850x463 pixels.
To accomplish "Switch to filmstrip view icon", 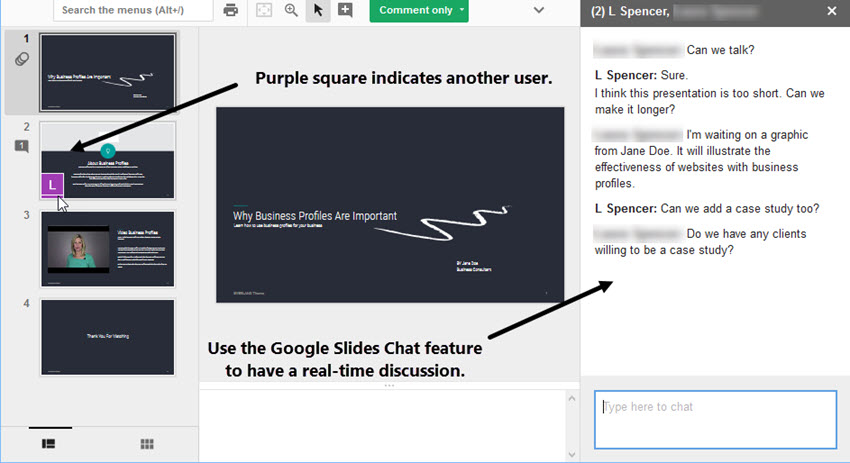I will [x=49, y=444].
